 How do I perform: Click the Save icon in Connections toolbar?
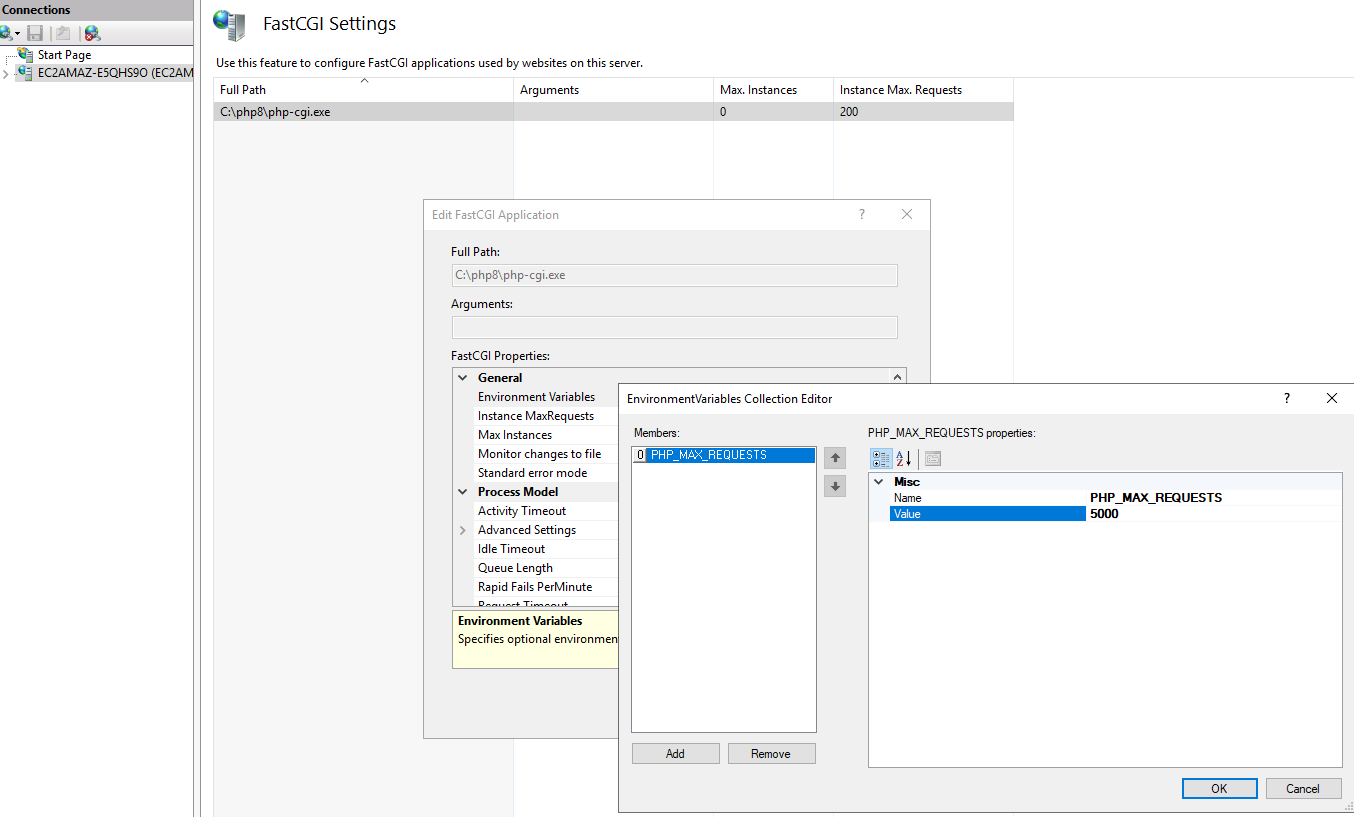(x=36, y=33)
